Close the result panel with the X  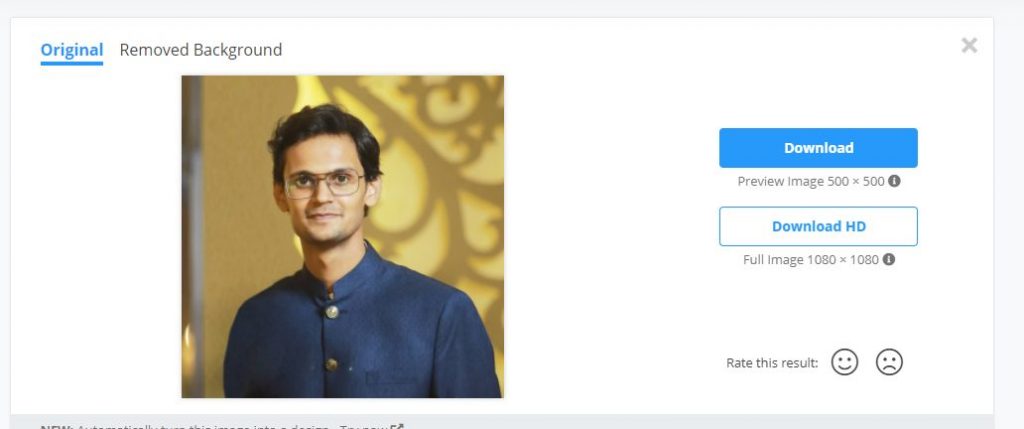click(x=969, y=45)
